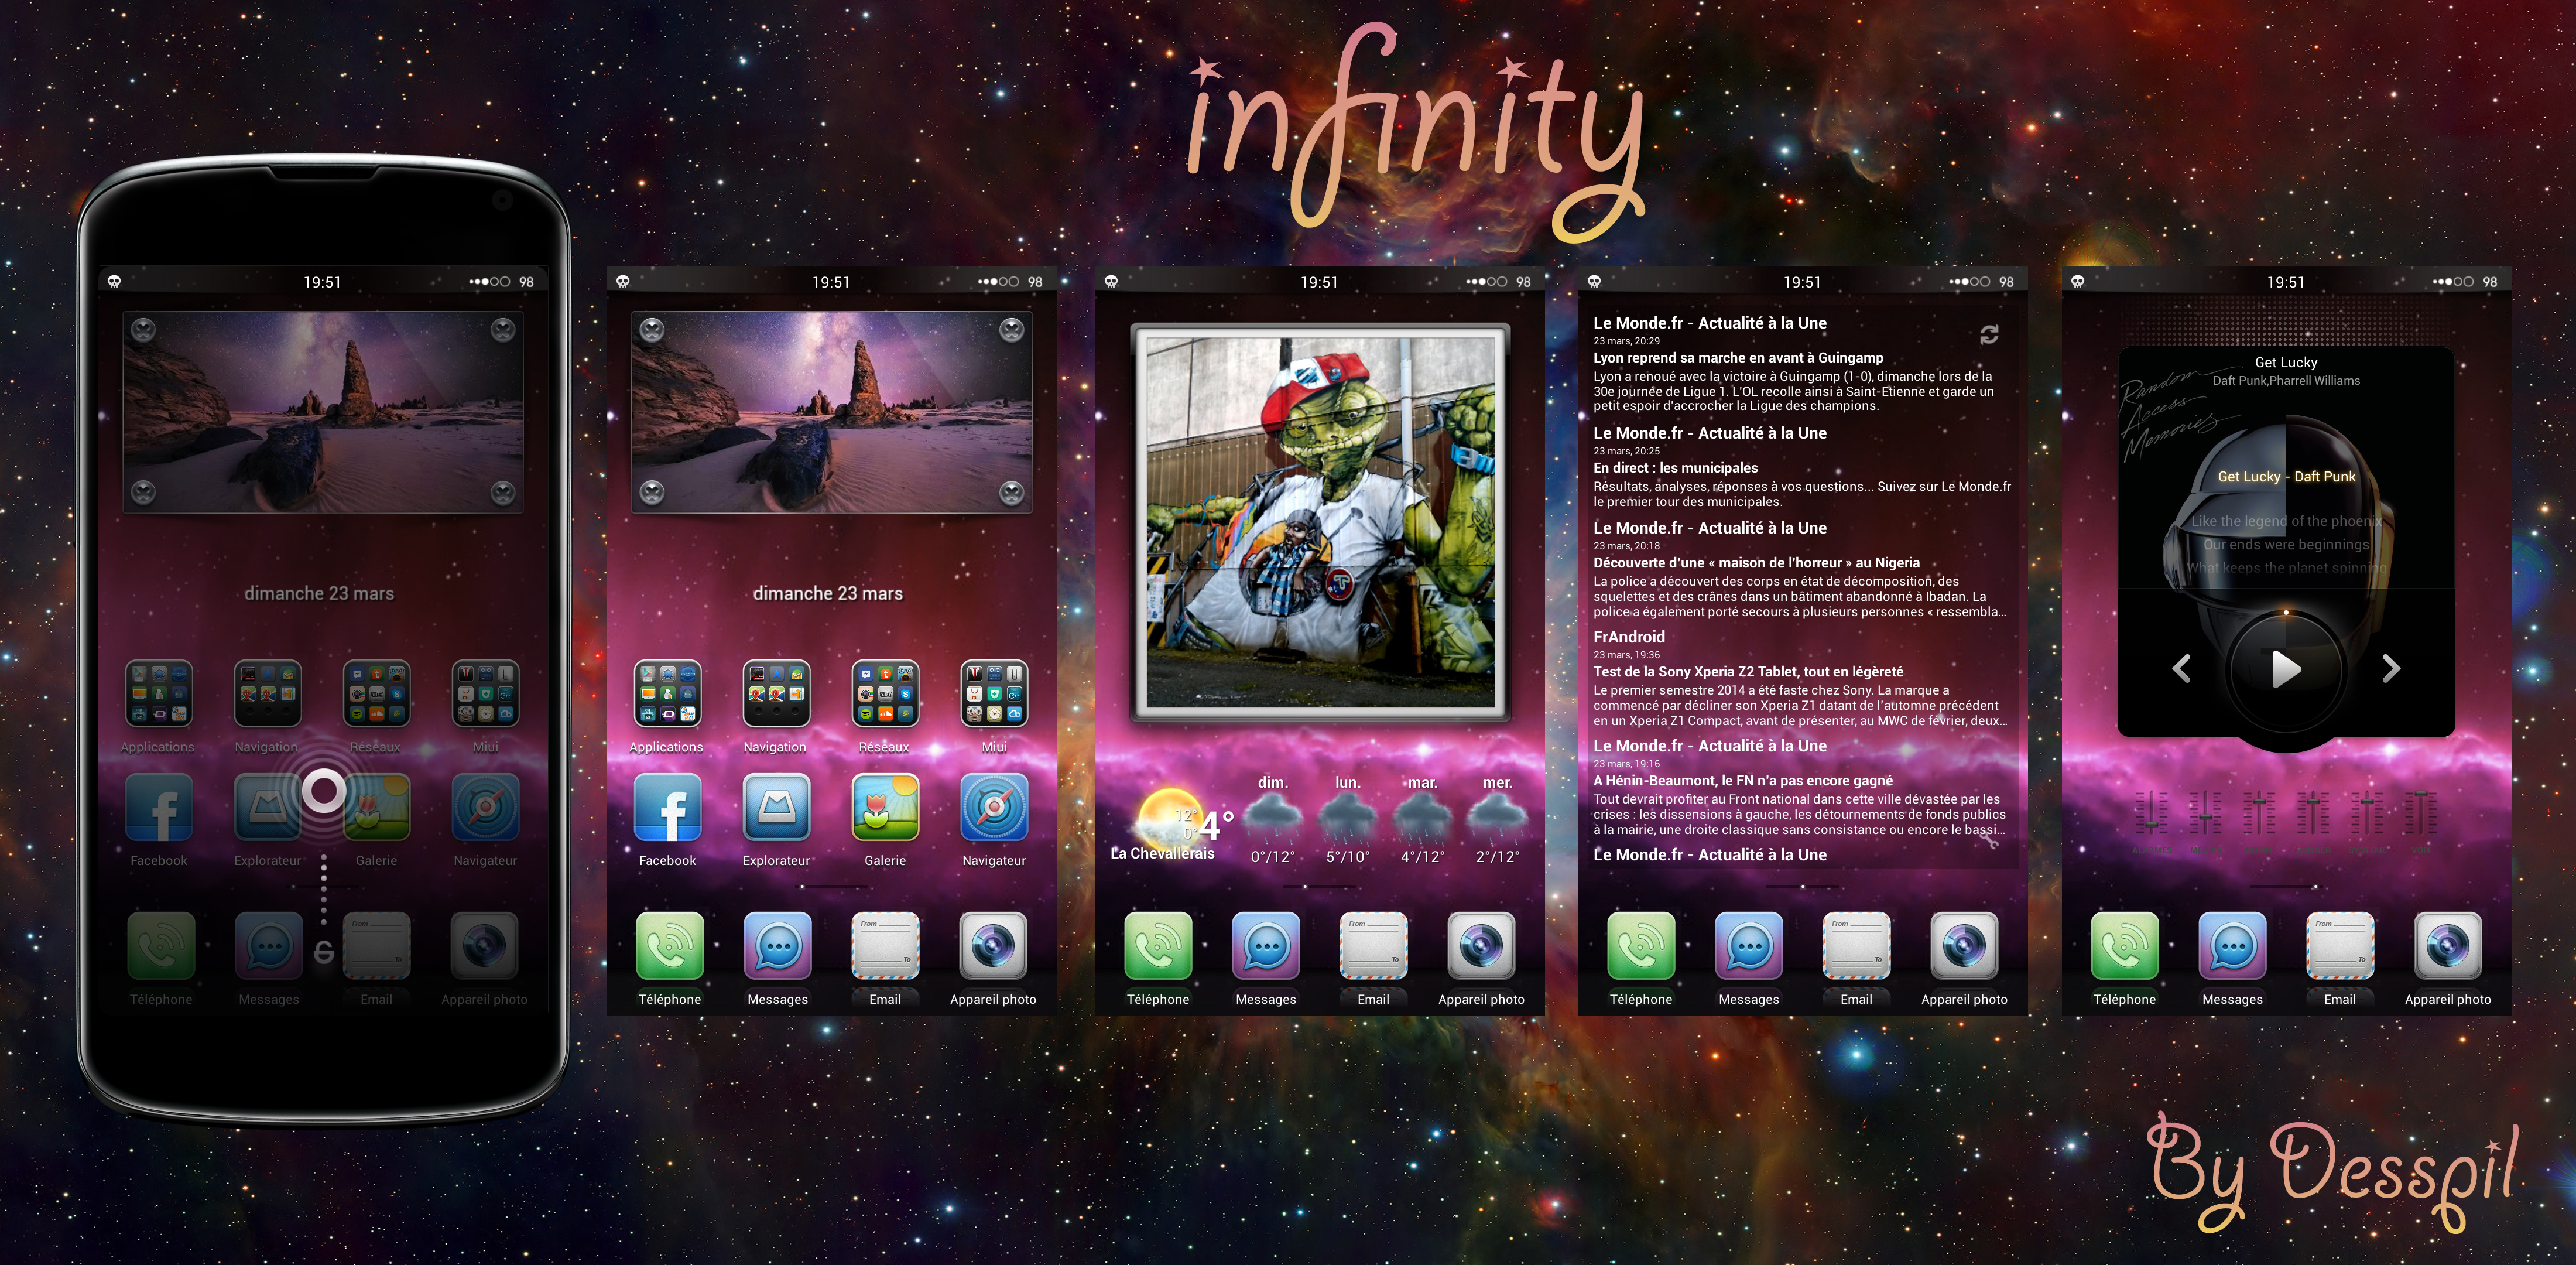Tap Téléphone icon on the news screen
Screen dimensions: 2576x1265
[x=1641, y=945]
